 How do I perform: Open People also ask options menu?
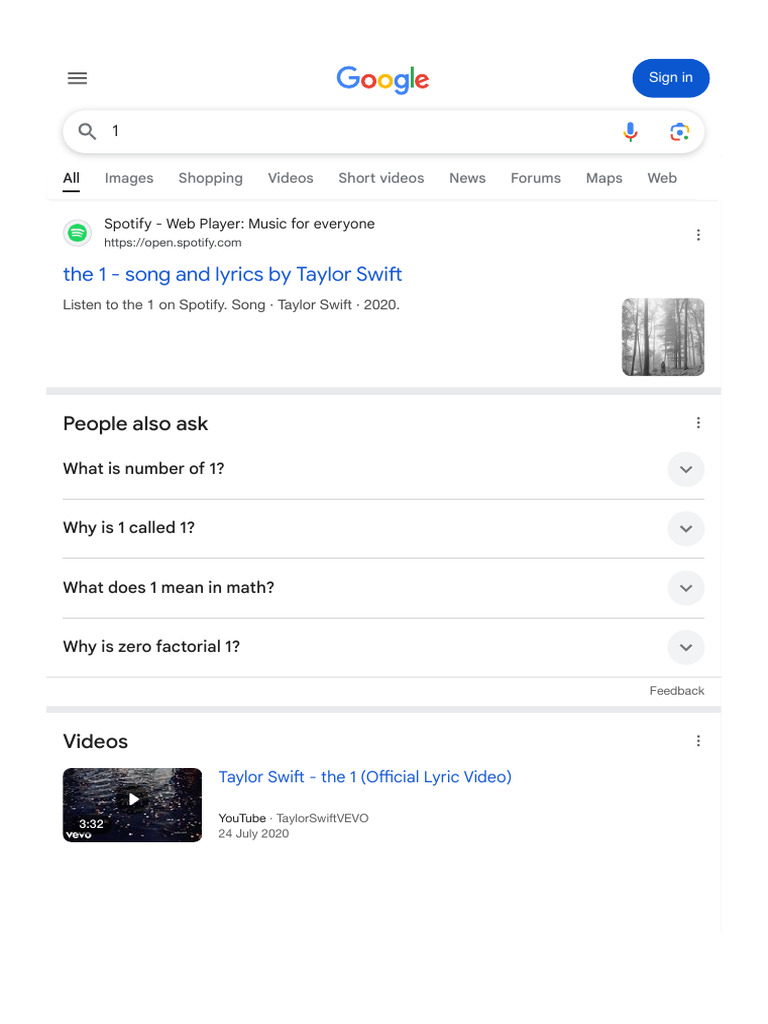tap(698, 423)
